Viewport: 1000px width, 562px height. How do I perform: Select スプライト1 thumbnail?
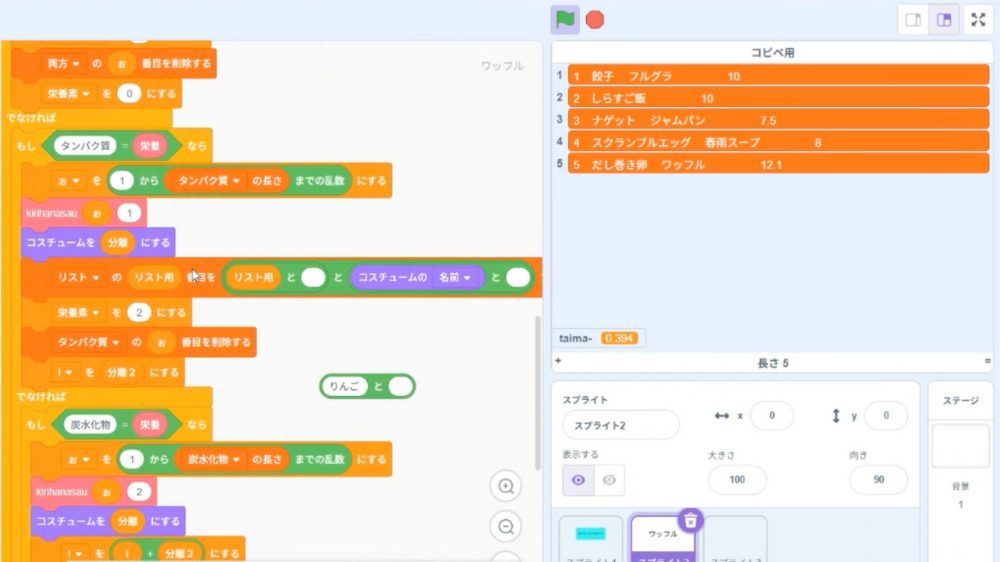(591, 540)
